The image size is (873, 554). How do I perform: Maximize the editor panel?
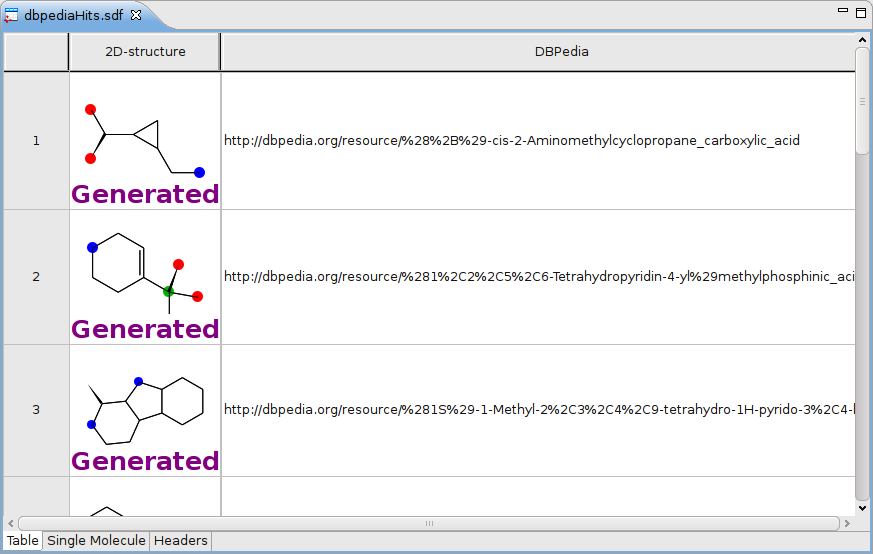coord(861,13)
